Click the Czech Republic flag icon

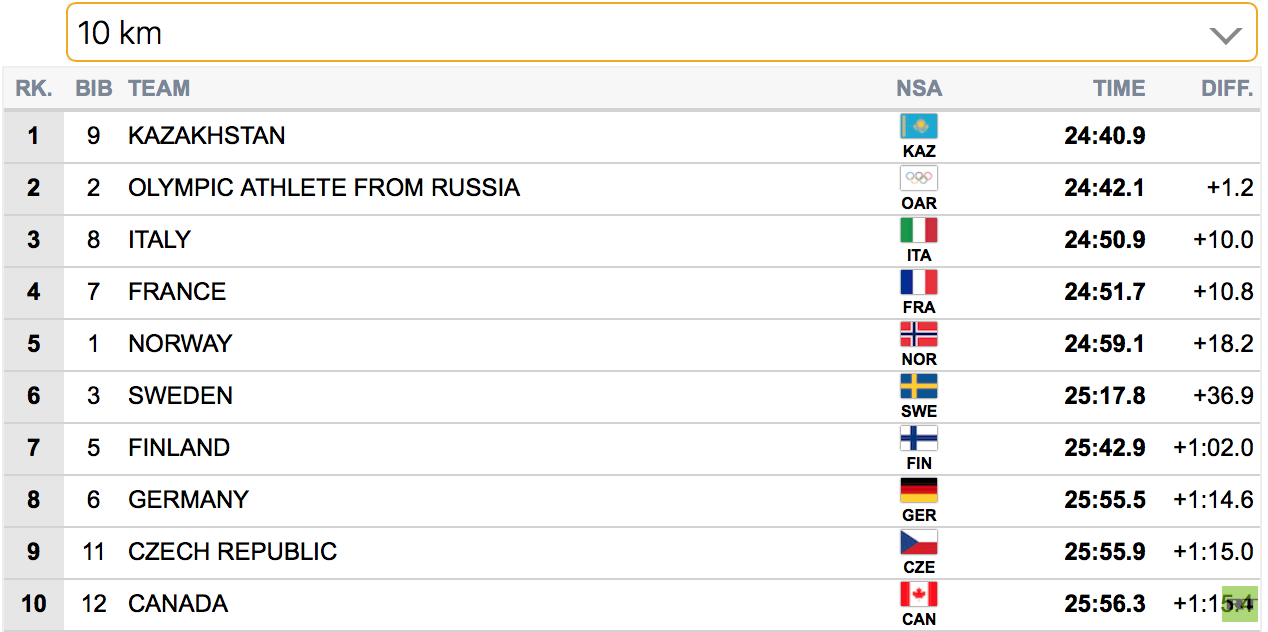pyautogui.click(x=919, y=543)
